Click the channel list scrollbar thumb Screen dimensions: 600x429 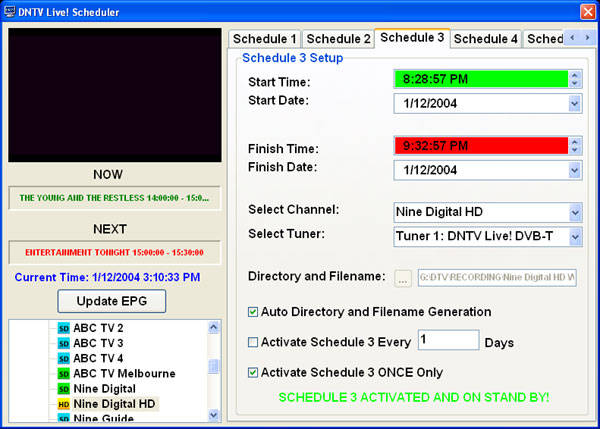214,366
